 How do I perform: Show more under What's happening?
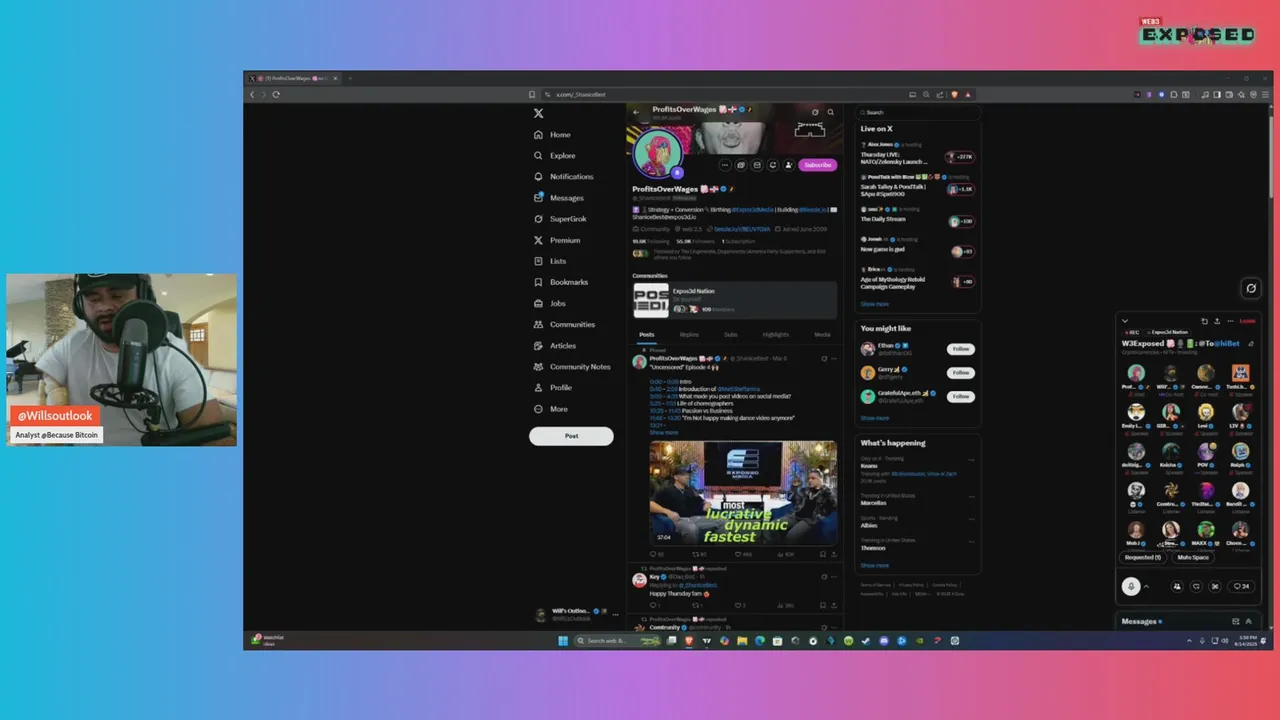tap(874, 565)
